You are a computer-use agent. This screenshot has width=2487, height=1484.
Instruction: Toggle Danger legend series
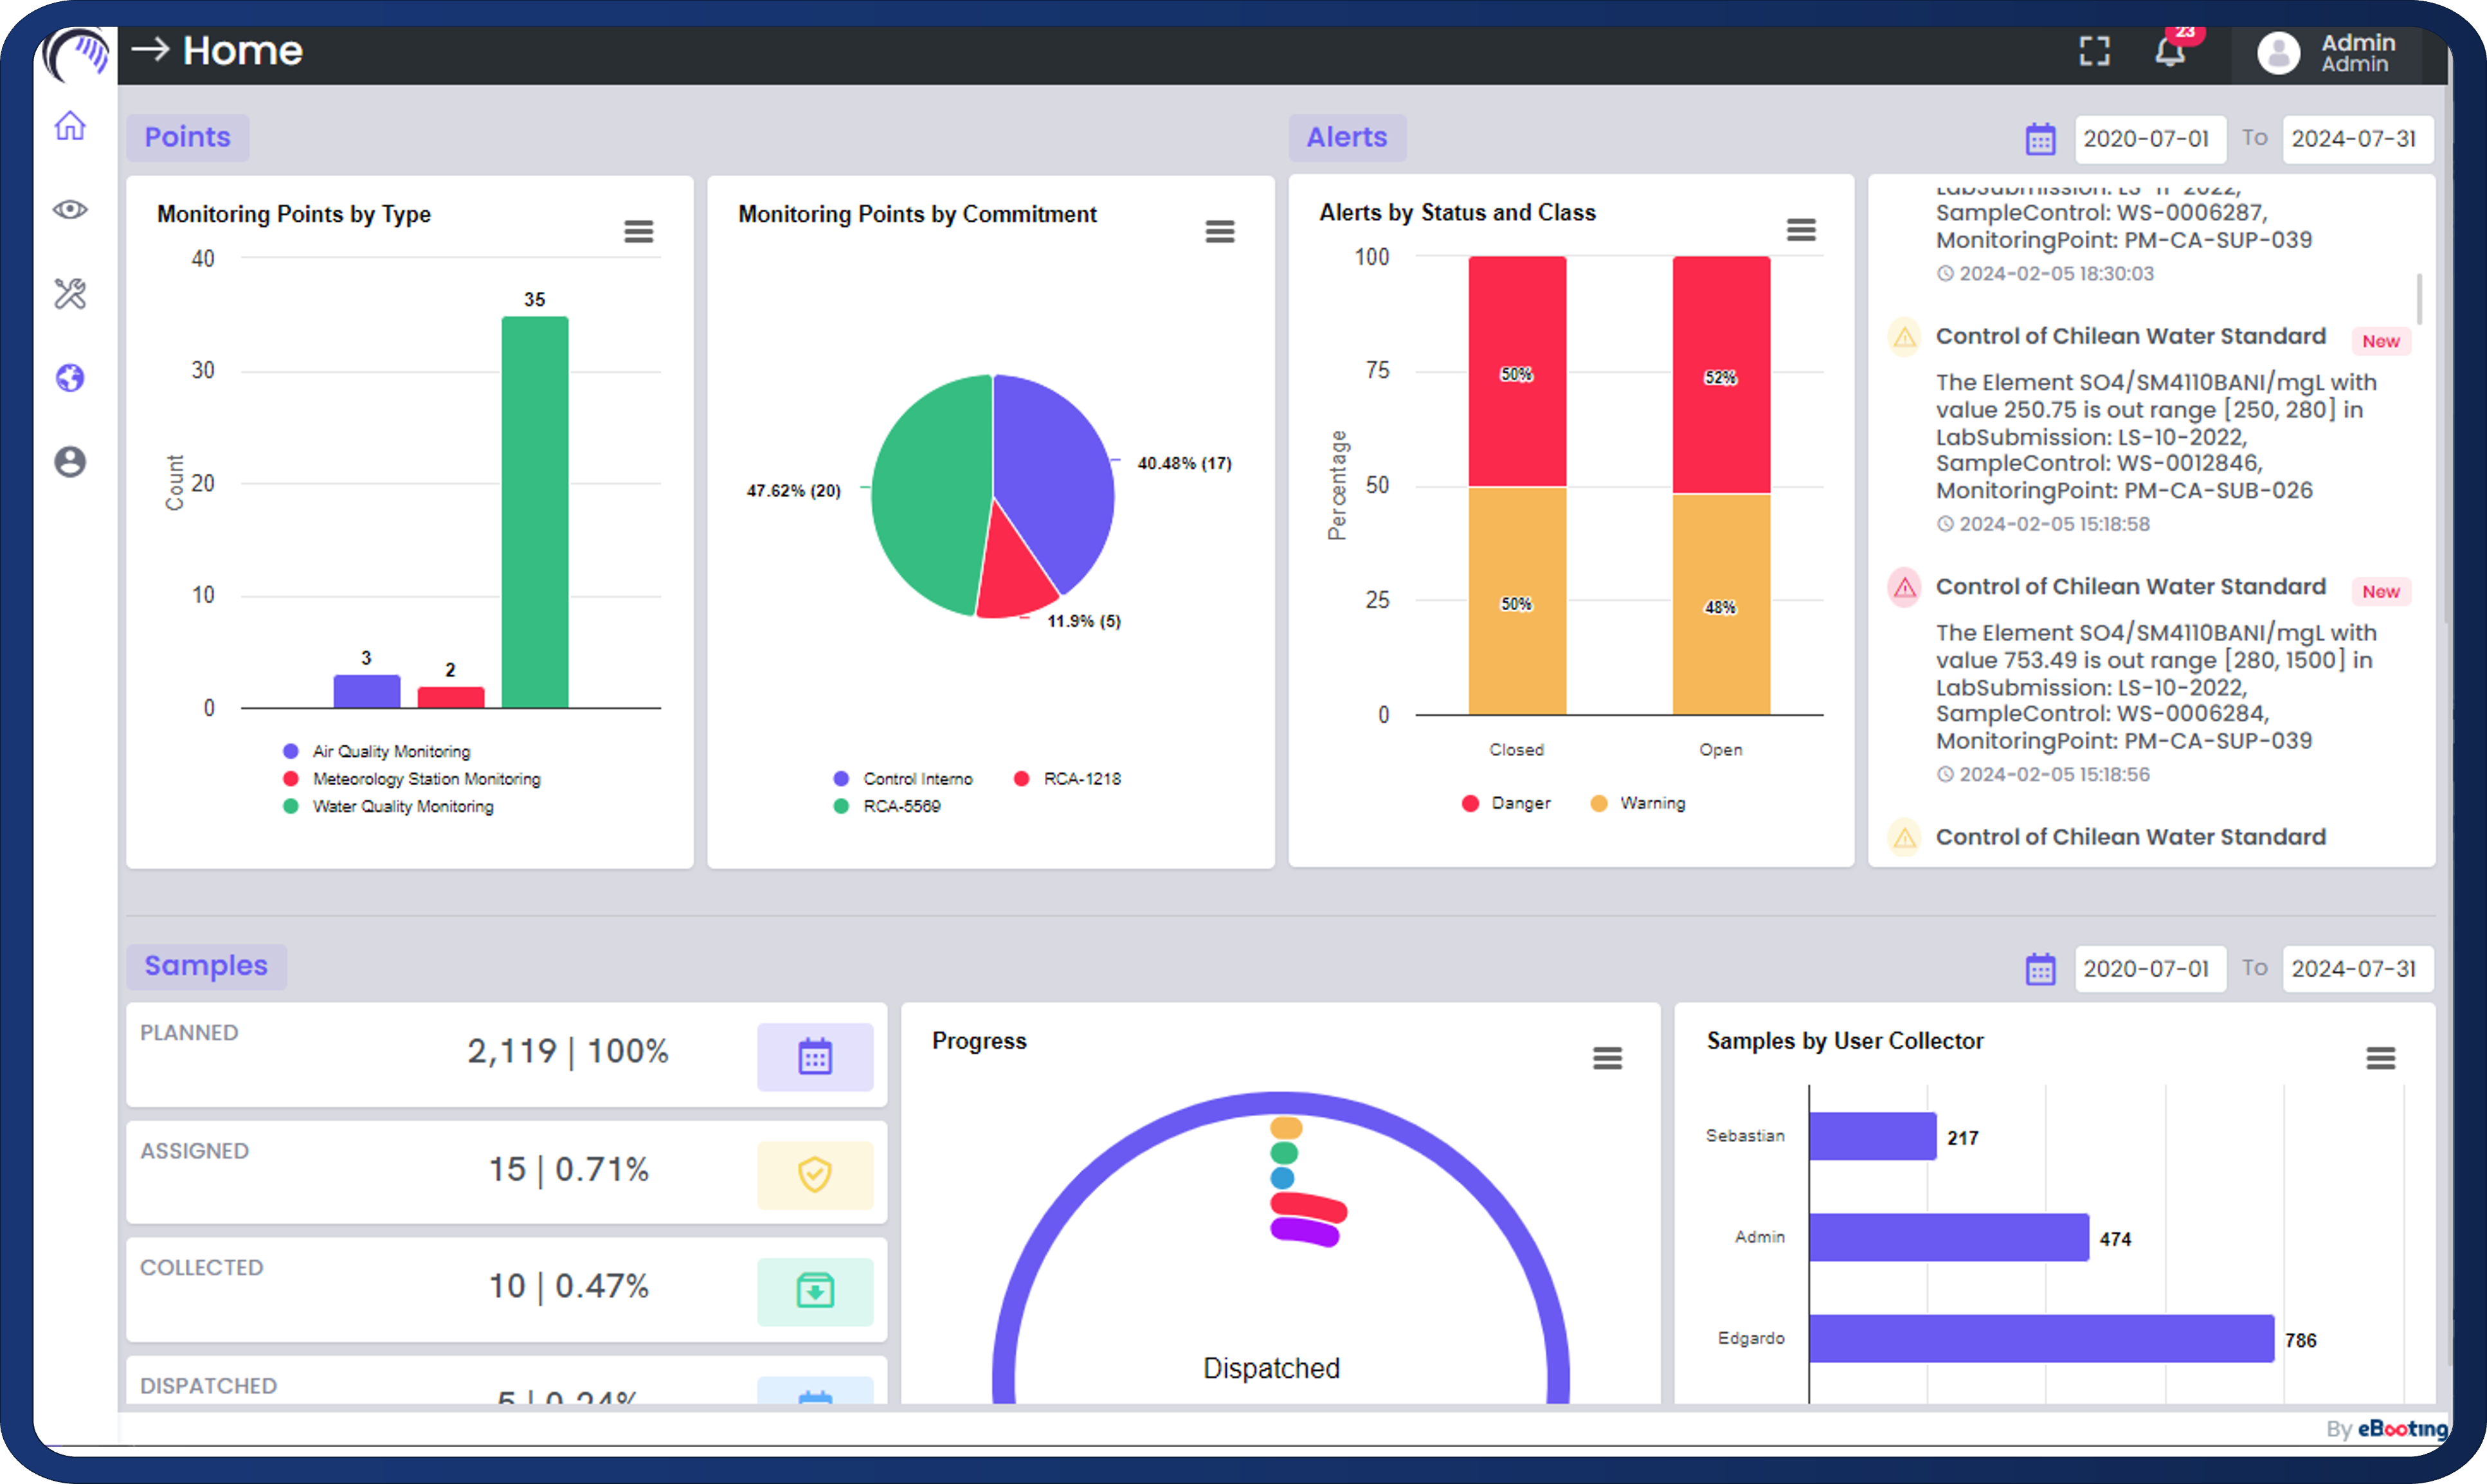point(1506,803)
